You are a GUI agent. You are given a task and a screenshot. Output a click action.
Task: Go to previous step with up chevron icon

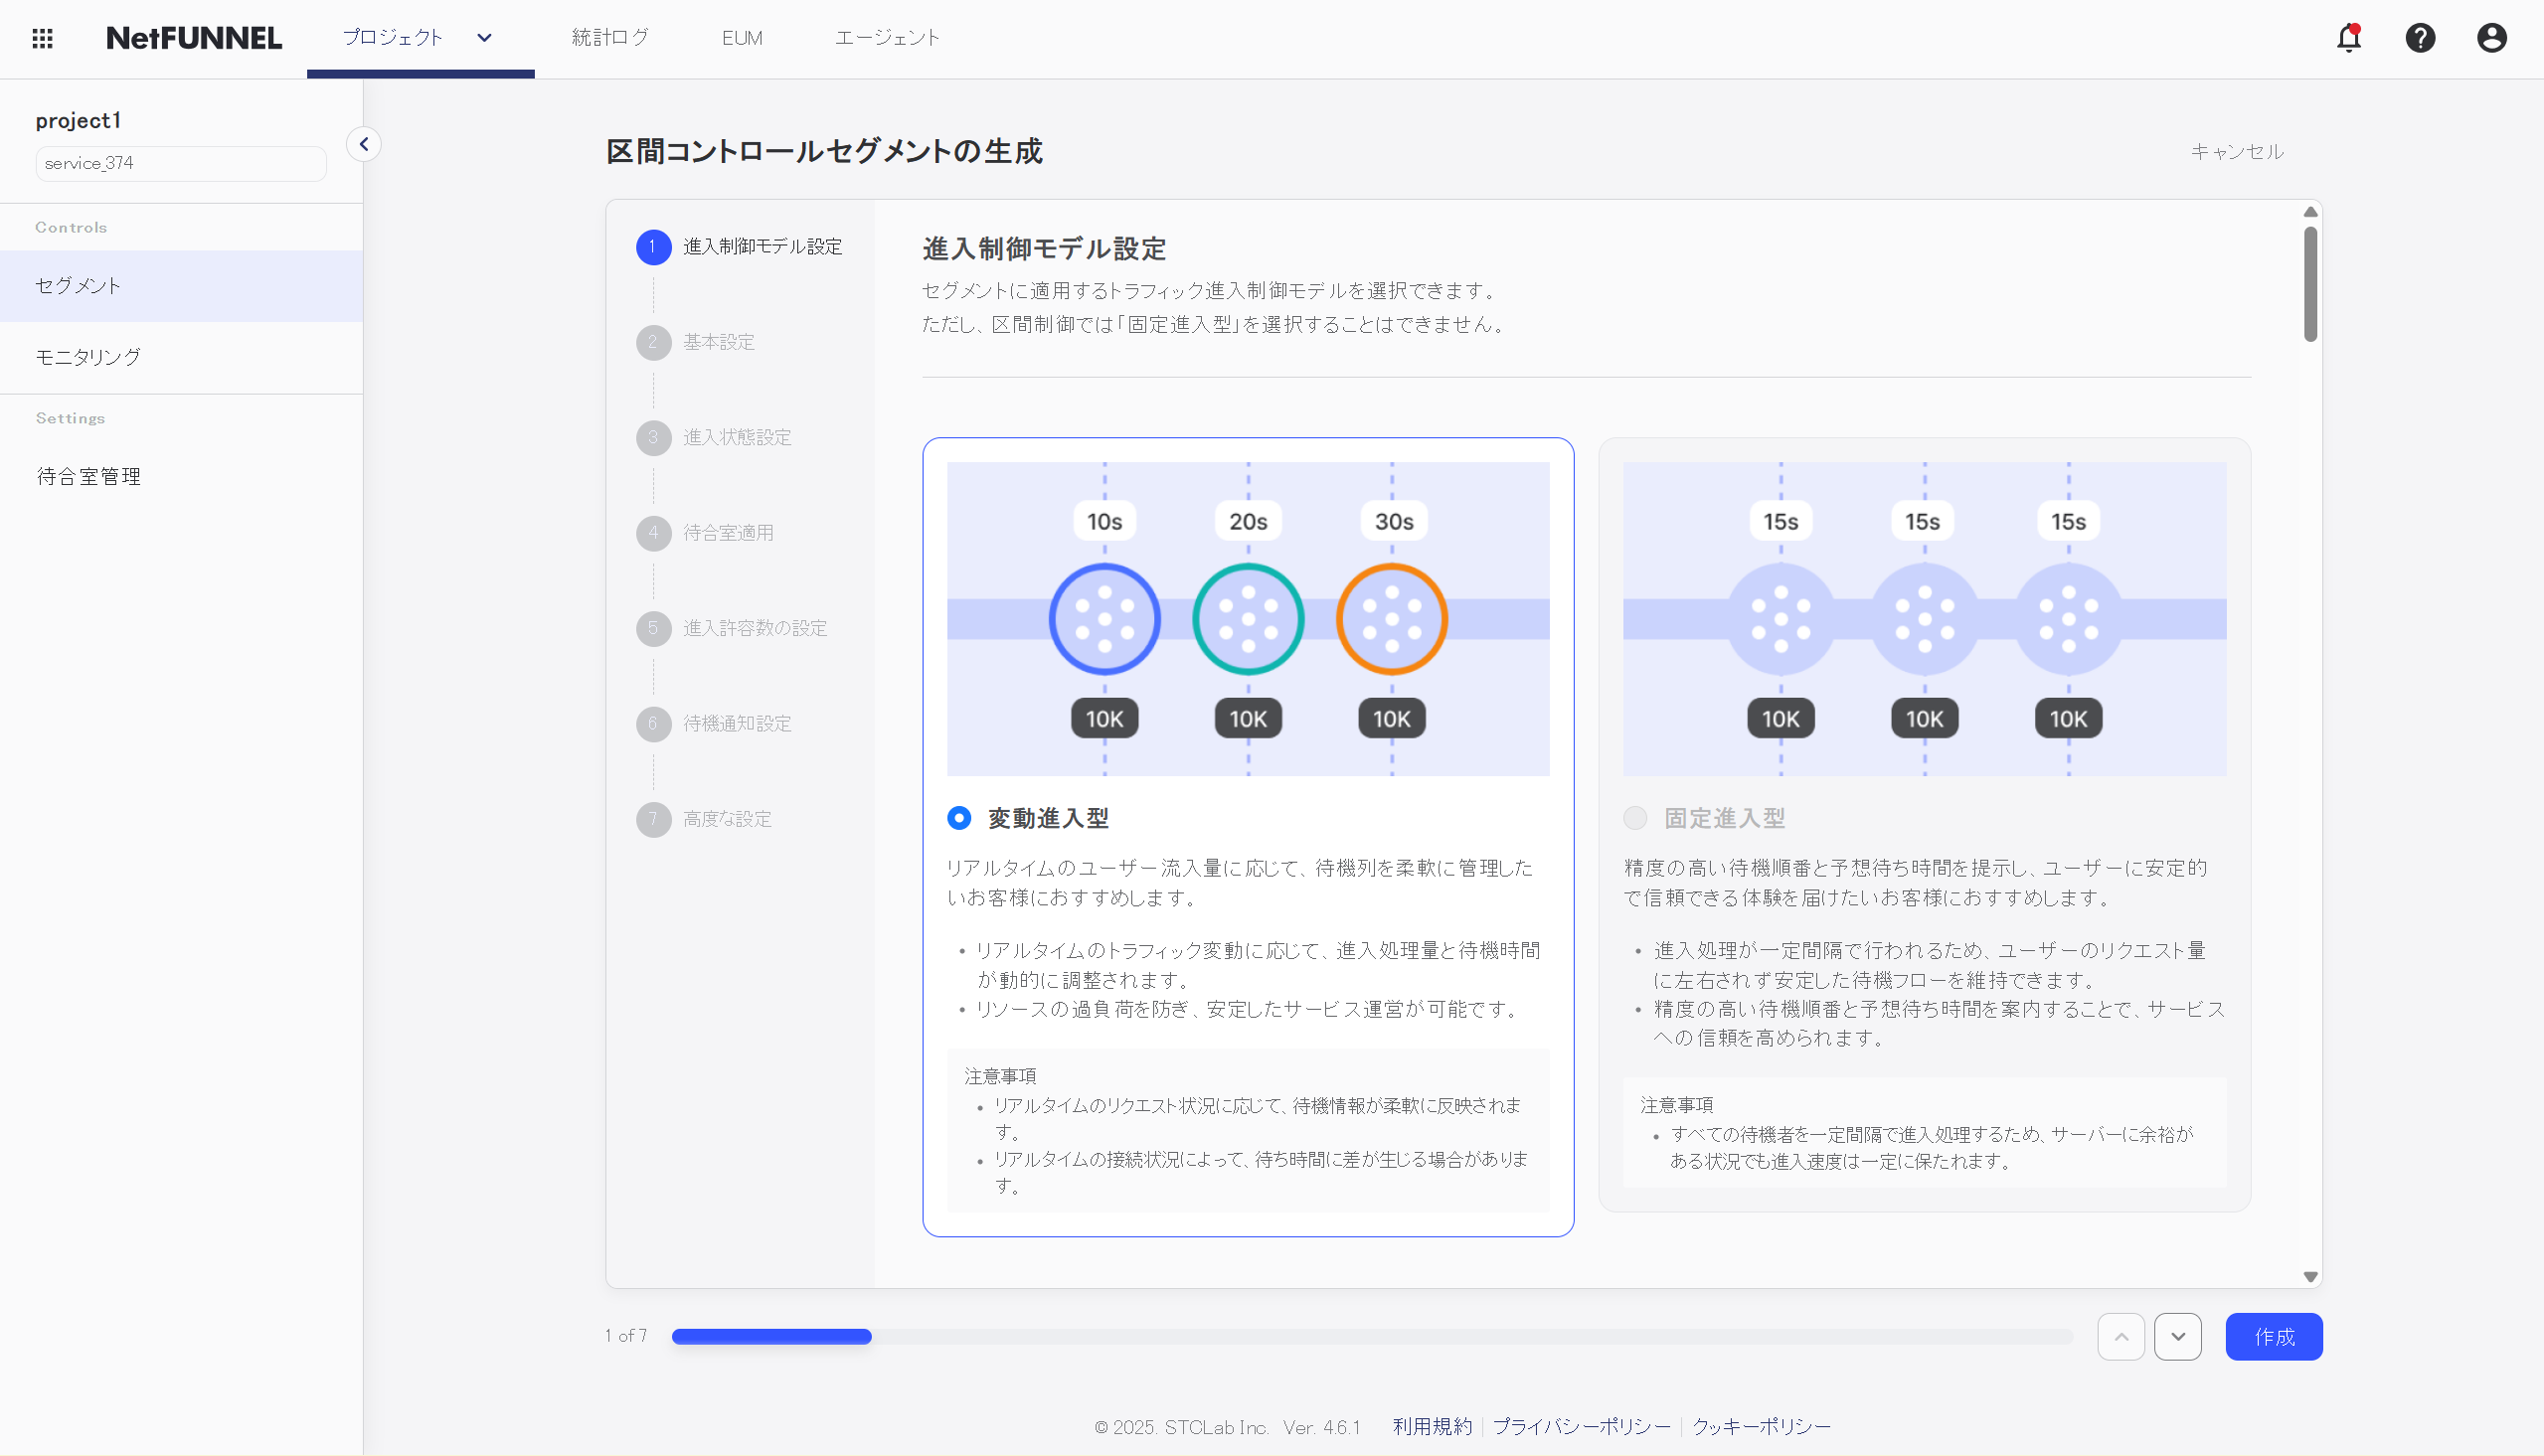2121,1336
